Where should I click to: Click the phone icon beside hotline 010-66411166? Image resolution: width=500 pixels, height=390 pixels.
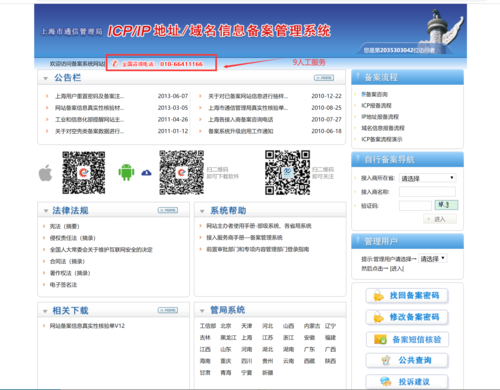click(115, 64)
